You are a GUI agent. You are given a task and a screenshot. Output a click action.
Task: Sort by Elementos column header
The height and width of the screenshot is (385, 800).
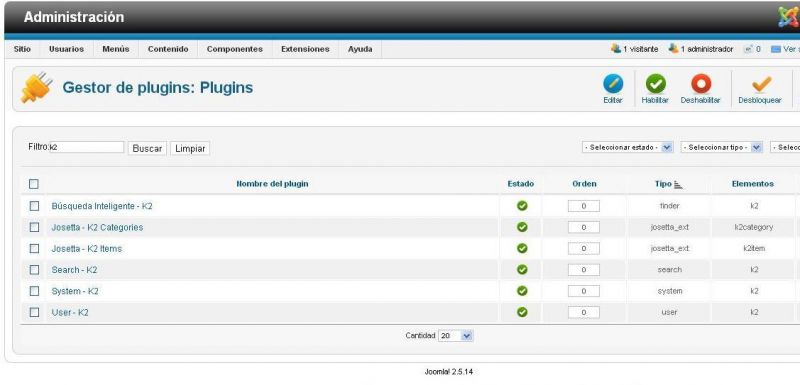tap(753, 184)
